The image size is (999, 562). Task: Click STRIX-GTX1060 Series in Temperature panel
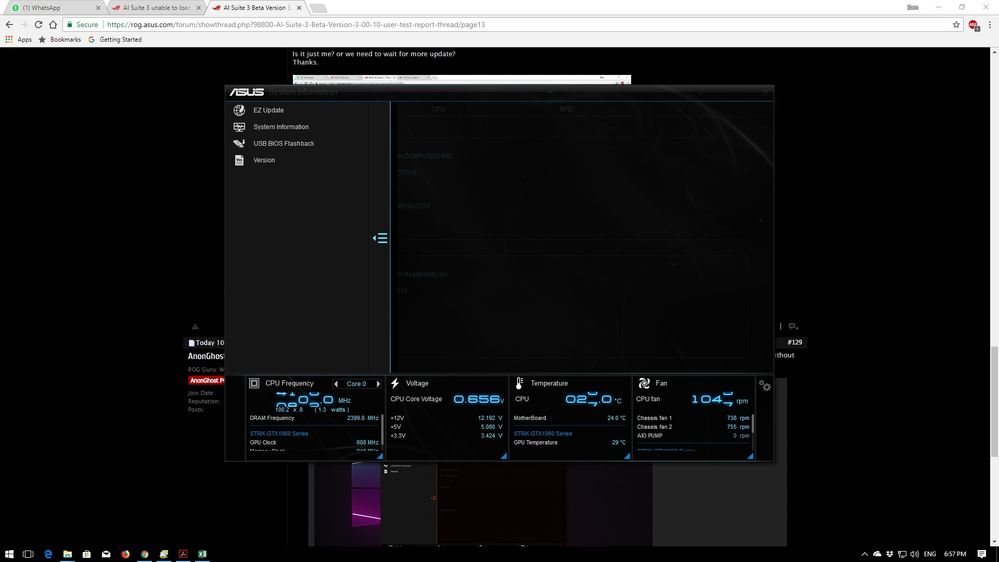[x=543, y=433]
